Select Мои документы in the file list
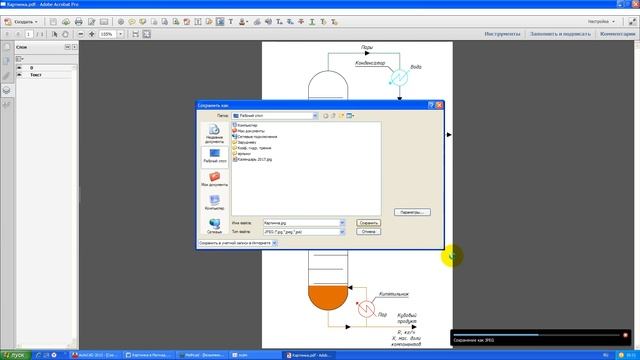This screenshot has width=640, height=360. [x=249, y=131]
